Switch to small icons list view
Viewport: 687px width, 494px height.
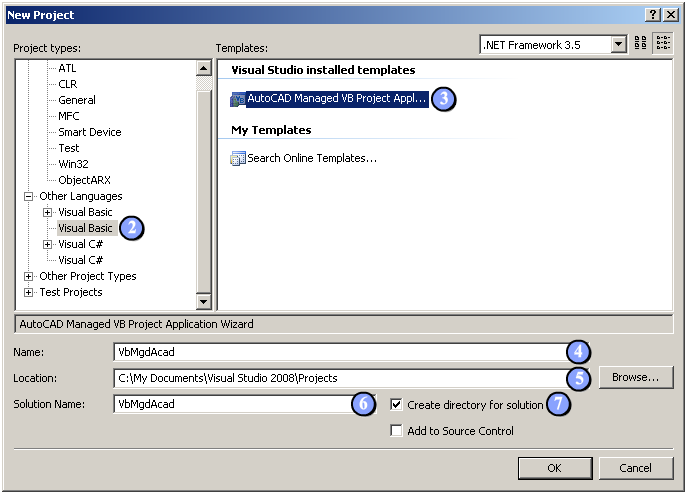coord(663,43)
